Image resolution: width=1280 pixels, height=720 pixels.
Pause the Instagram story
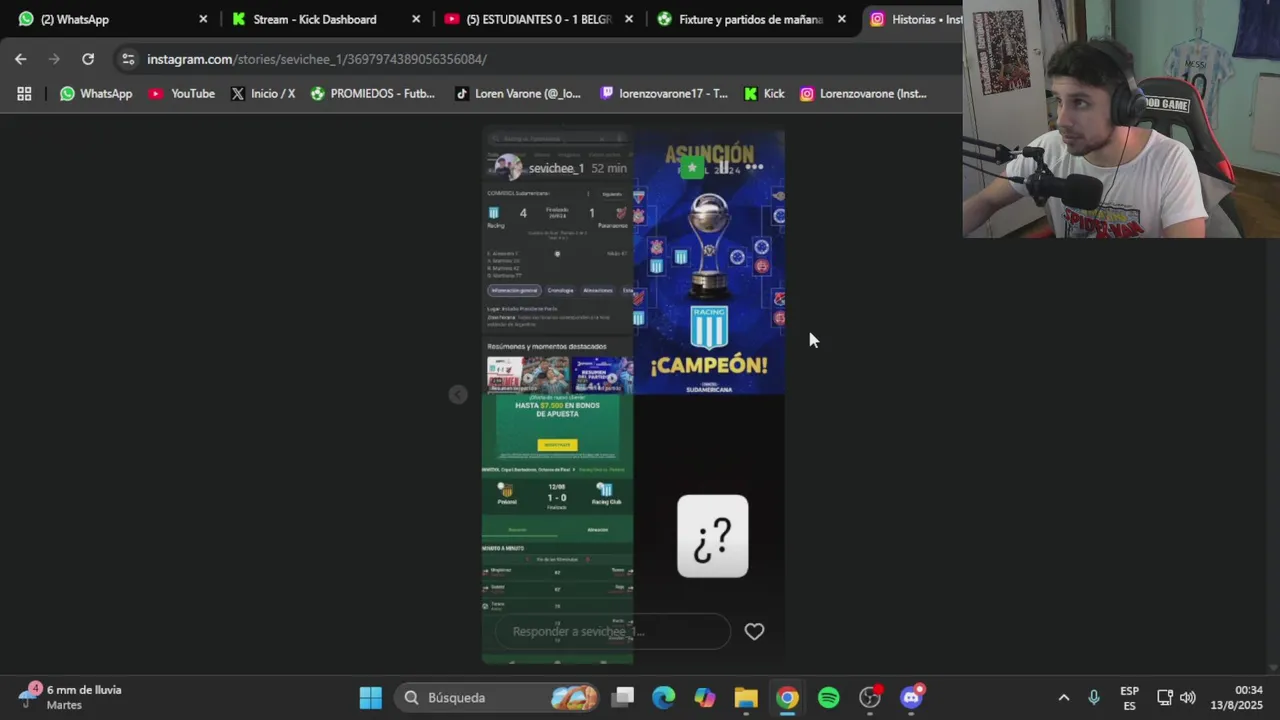(x=723, y=168)
